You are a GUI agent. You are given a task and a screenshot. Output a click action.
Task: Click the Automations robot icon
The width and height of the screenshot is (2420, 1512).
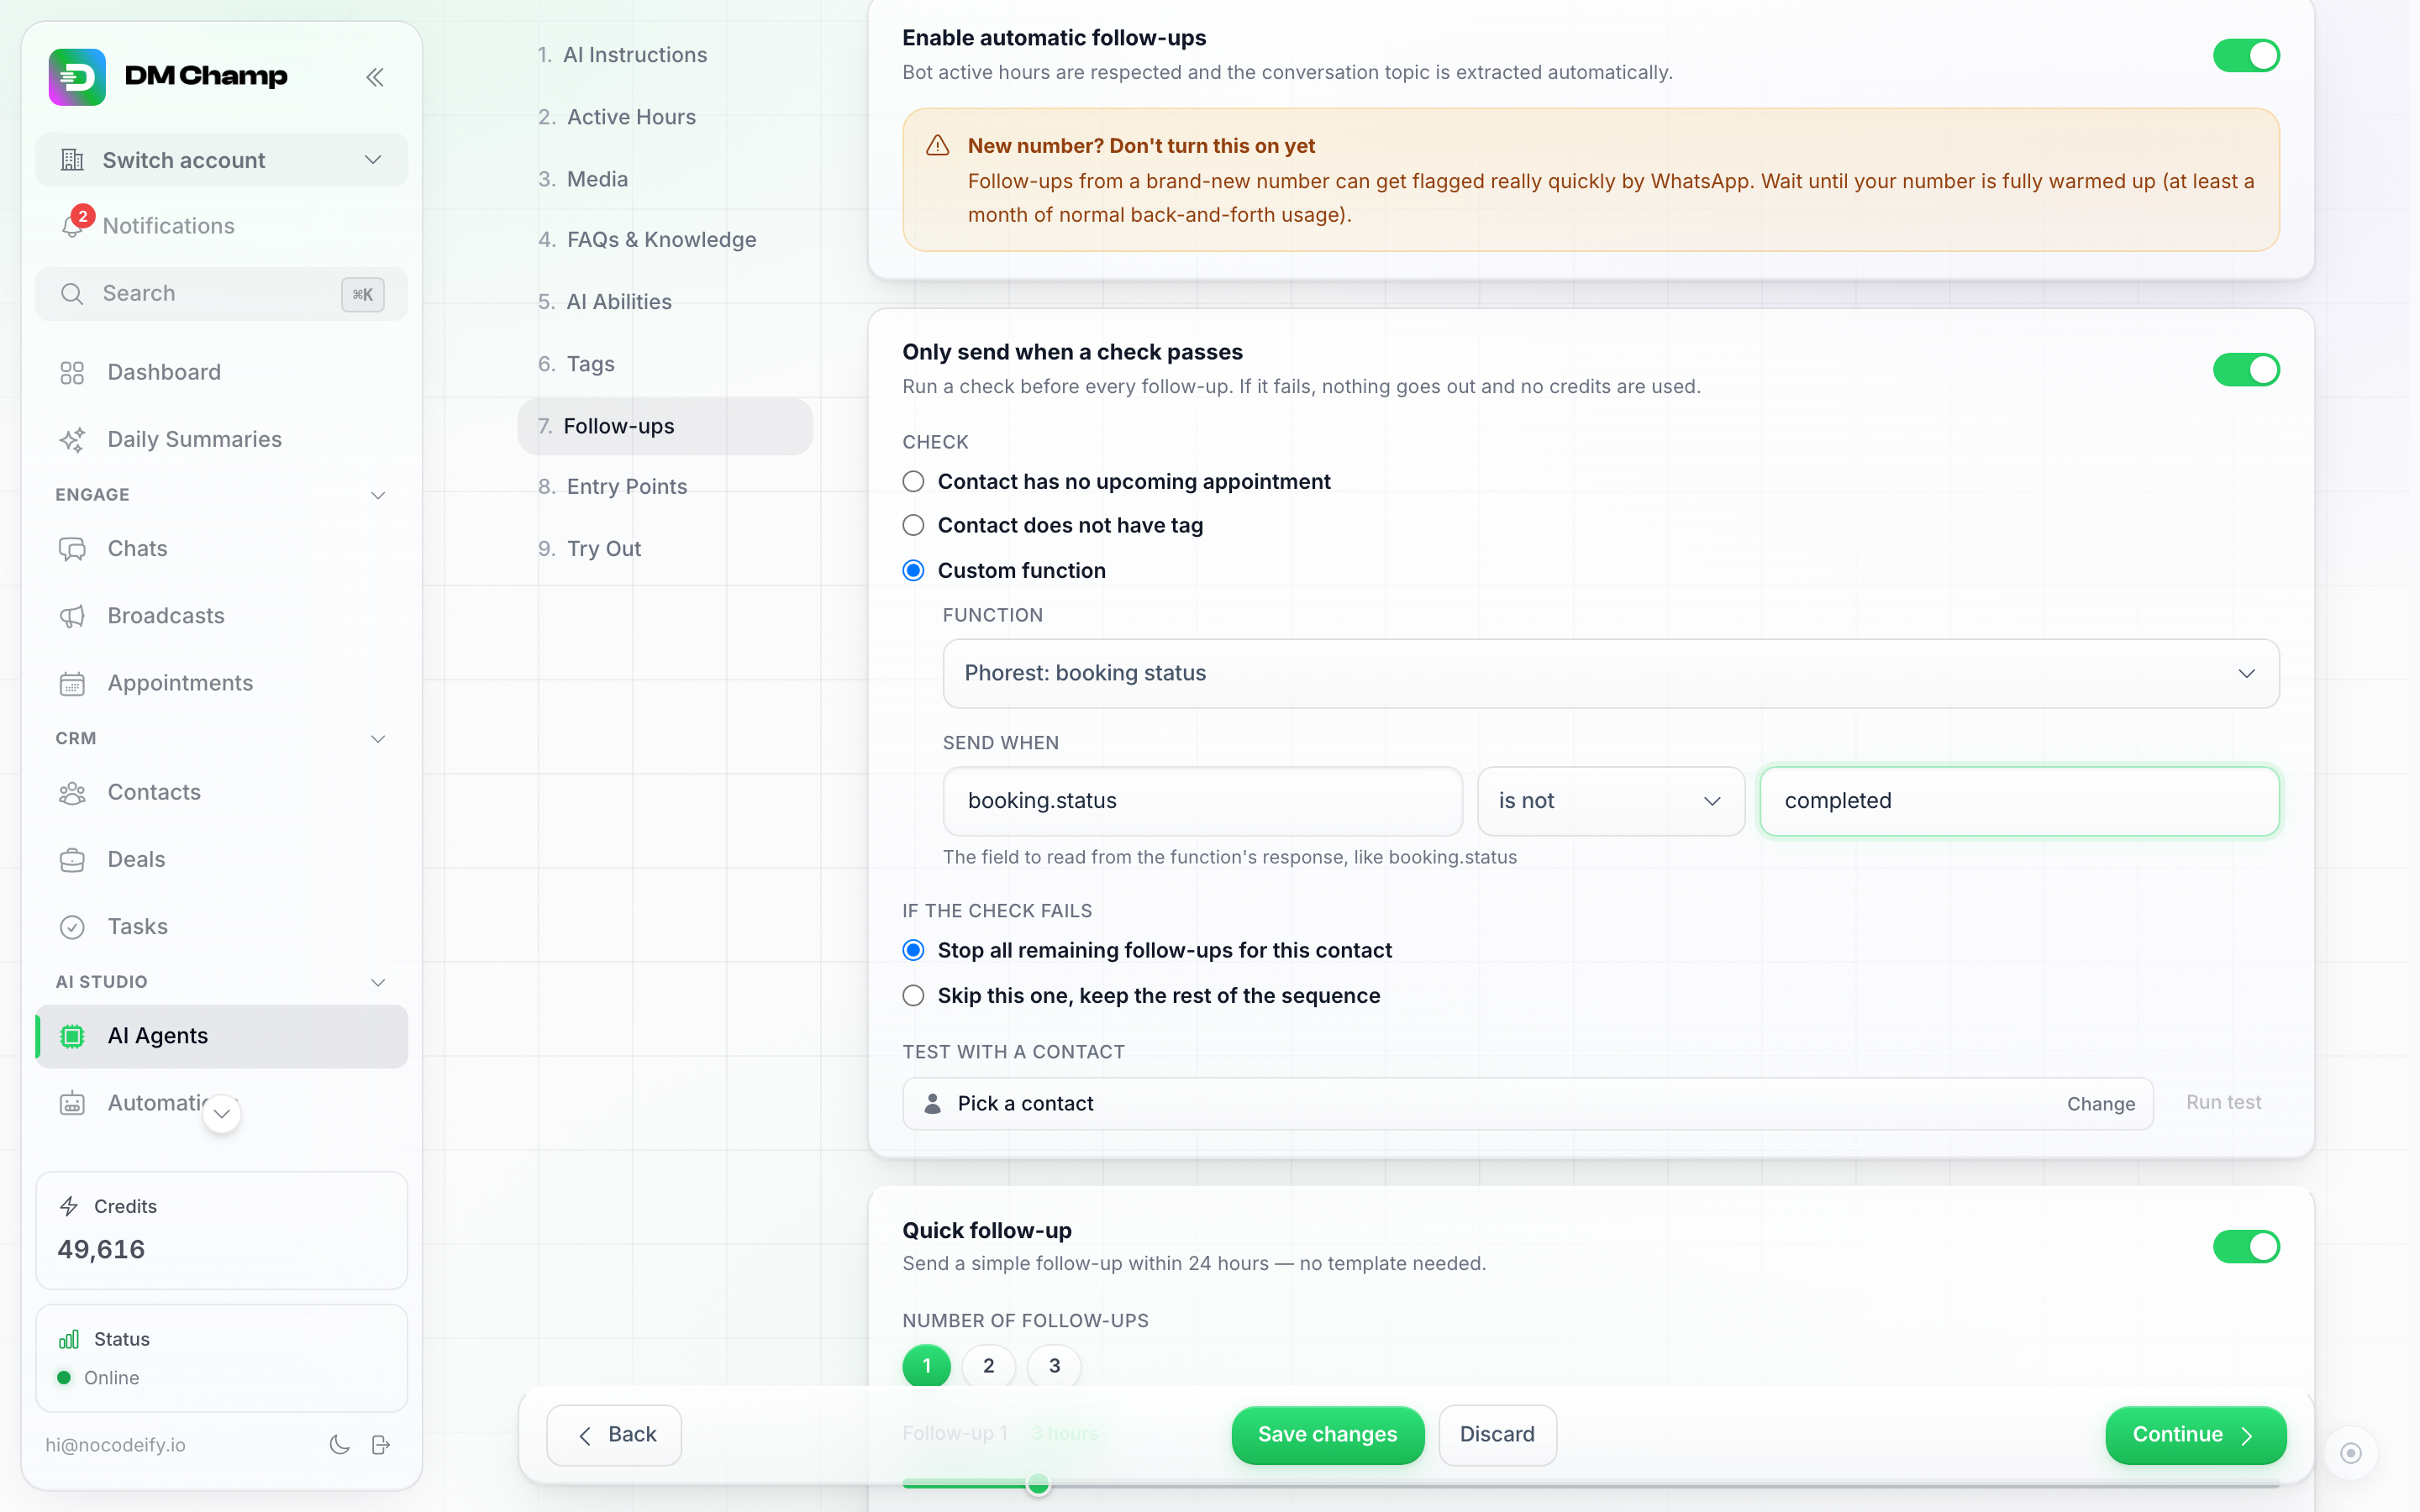point(72,1103)
